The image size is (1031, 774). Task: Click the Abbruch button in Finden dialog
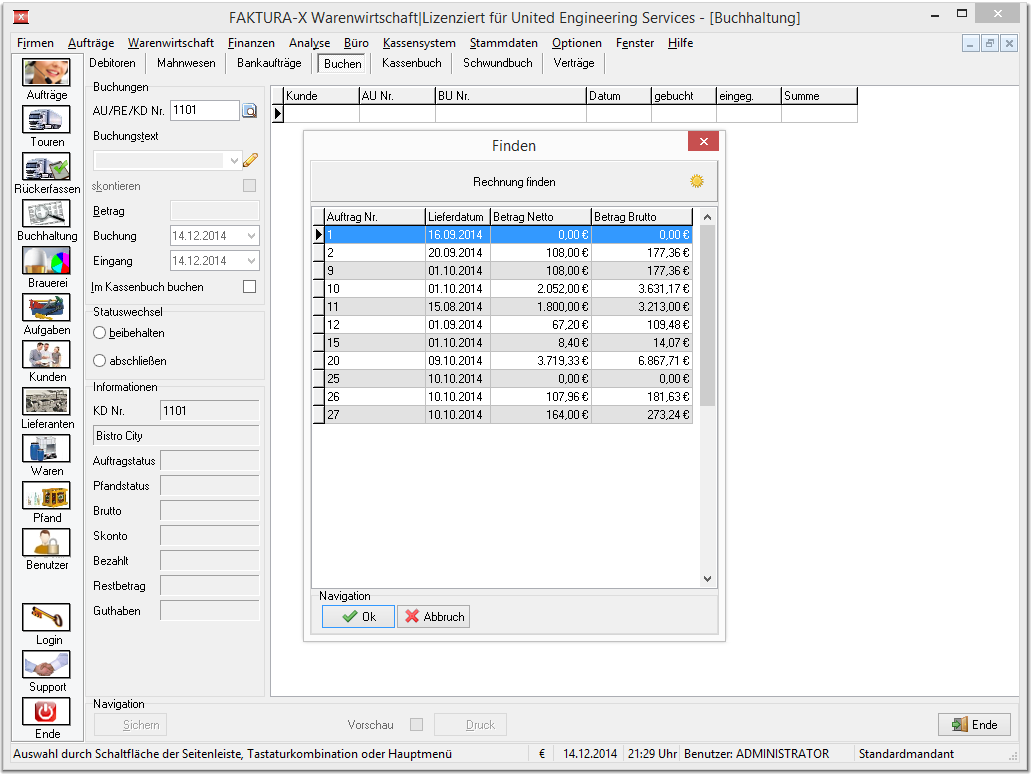[433, 617]
